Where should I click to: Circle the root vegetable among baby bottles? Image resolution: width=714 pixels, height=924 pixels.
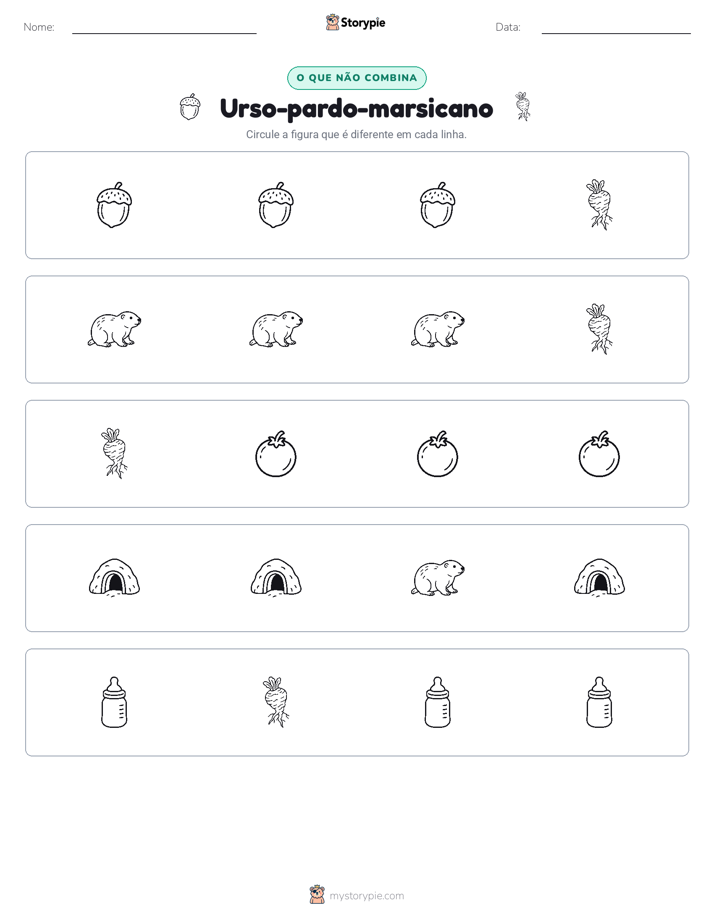point(276,702)
